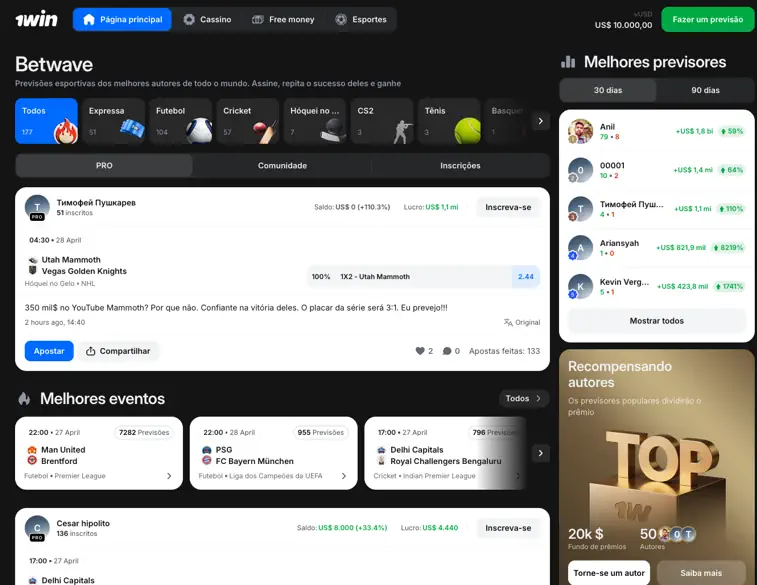Filter by Cricket category

point(248,121)
